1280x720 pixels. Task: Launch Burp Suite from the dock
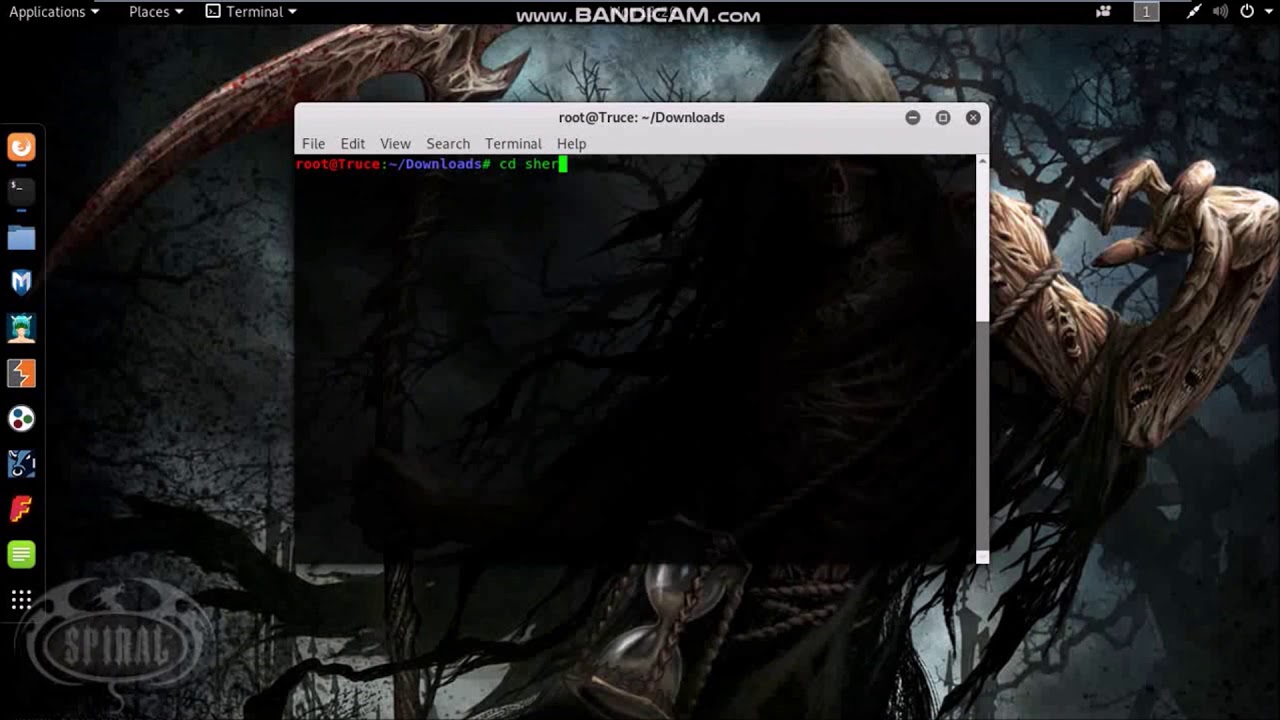pyautogui.click(x=21, y=373)
